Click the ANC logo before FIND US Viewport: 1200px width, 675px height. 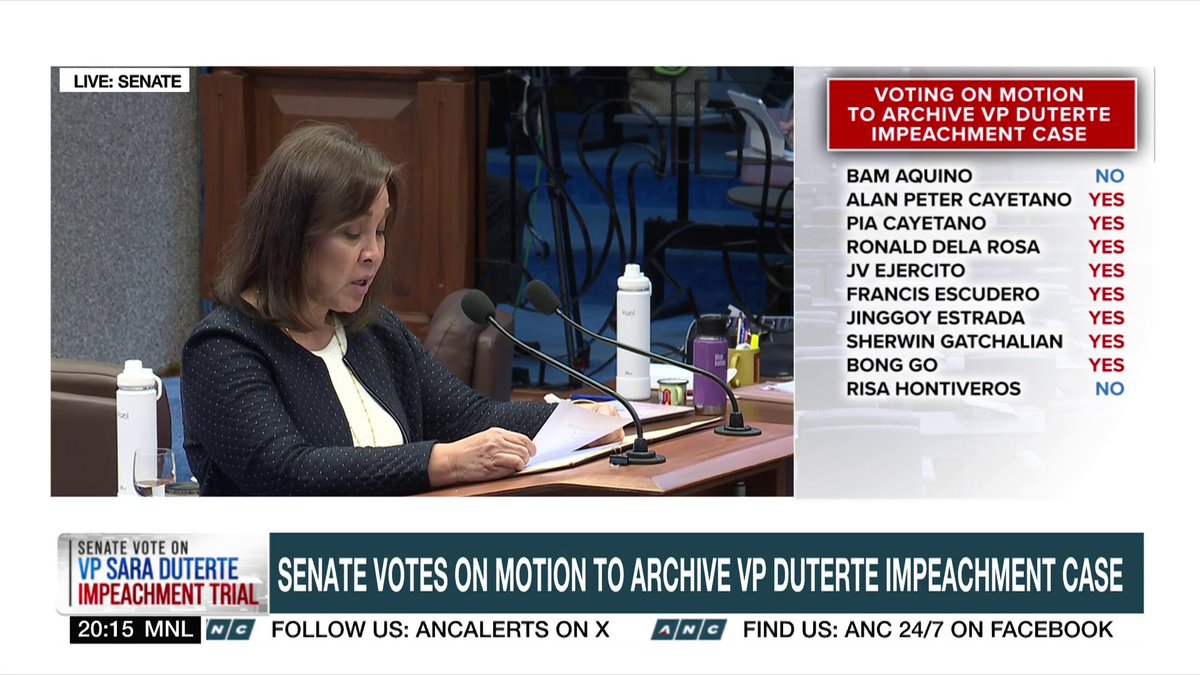coord(688,629)
